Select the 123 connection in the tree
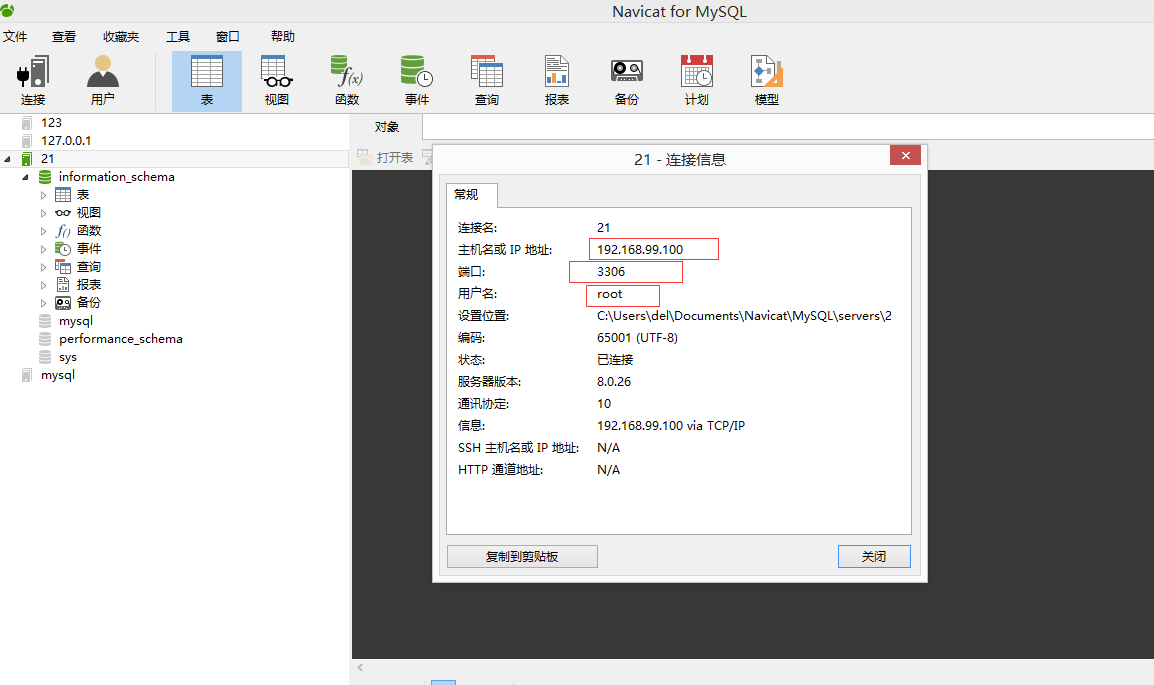 coord(52,123)
